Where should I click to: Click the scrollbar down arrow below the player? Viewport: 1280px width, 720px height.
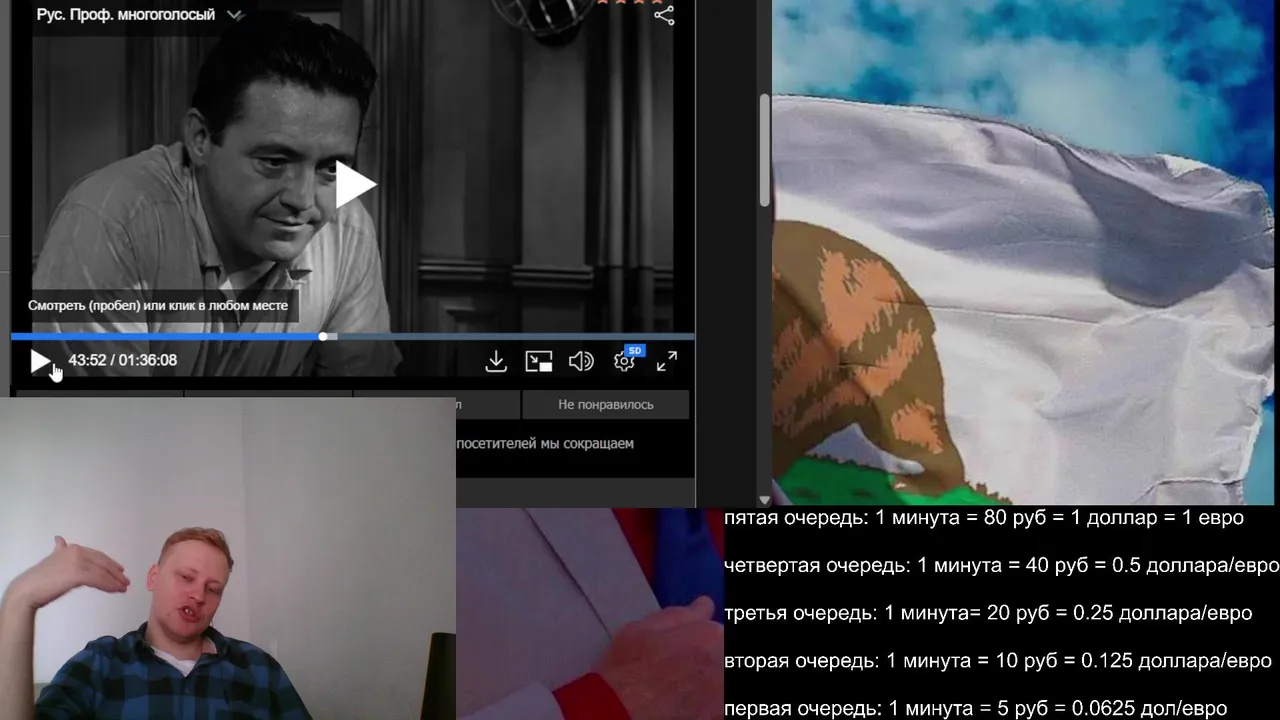point(765,499)
